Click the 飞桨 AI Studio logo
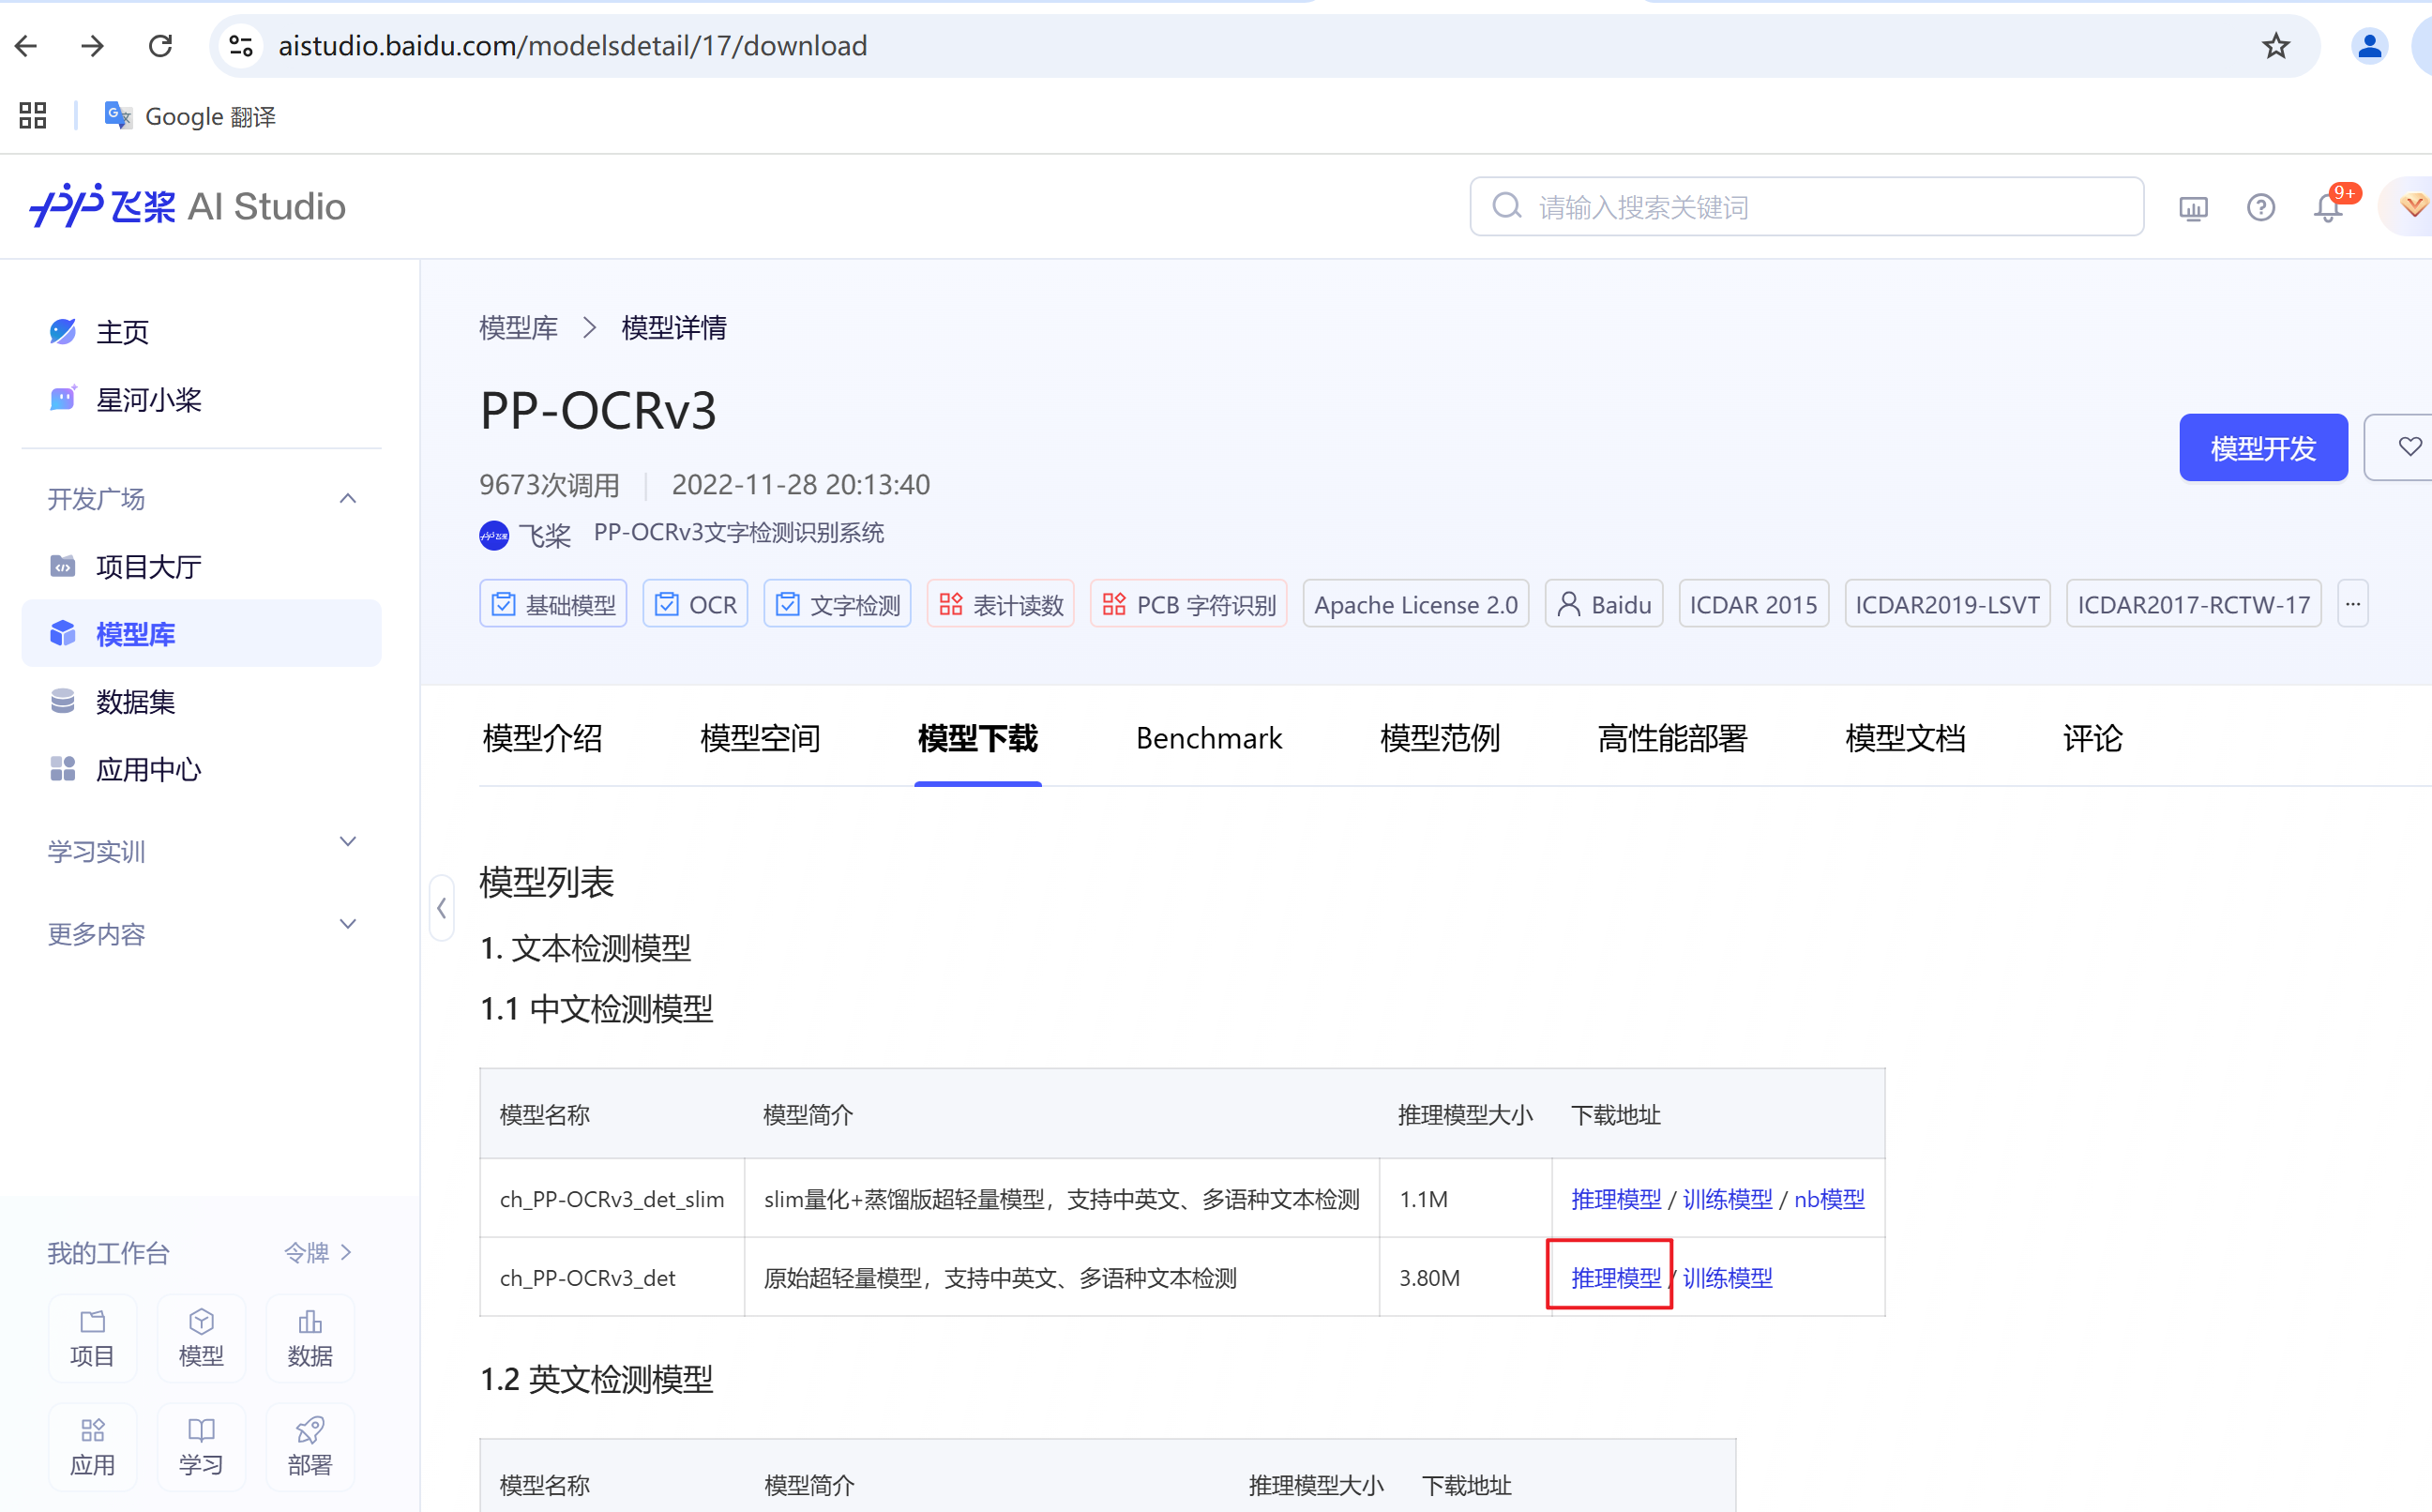 click(x=186, y=206)
